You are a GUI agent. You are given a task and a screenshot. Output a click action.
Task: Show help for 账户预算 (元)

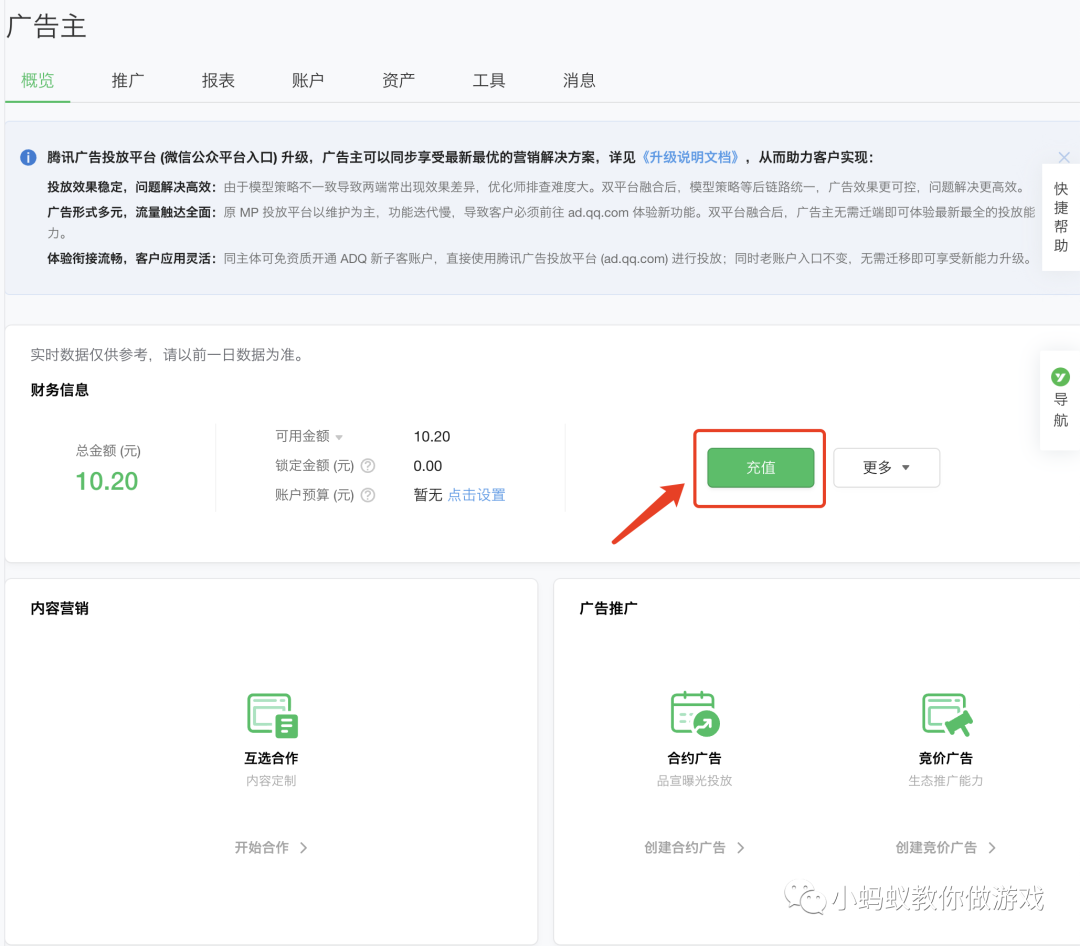[368, 495]
